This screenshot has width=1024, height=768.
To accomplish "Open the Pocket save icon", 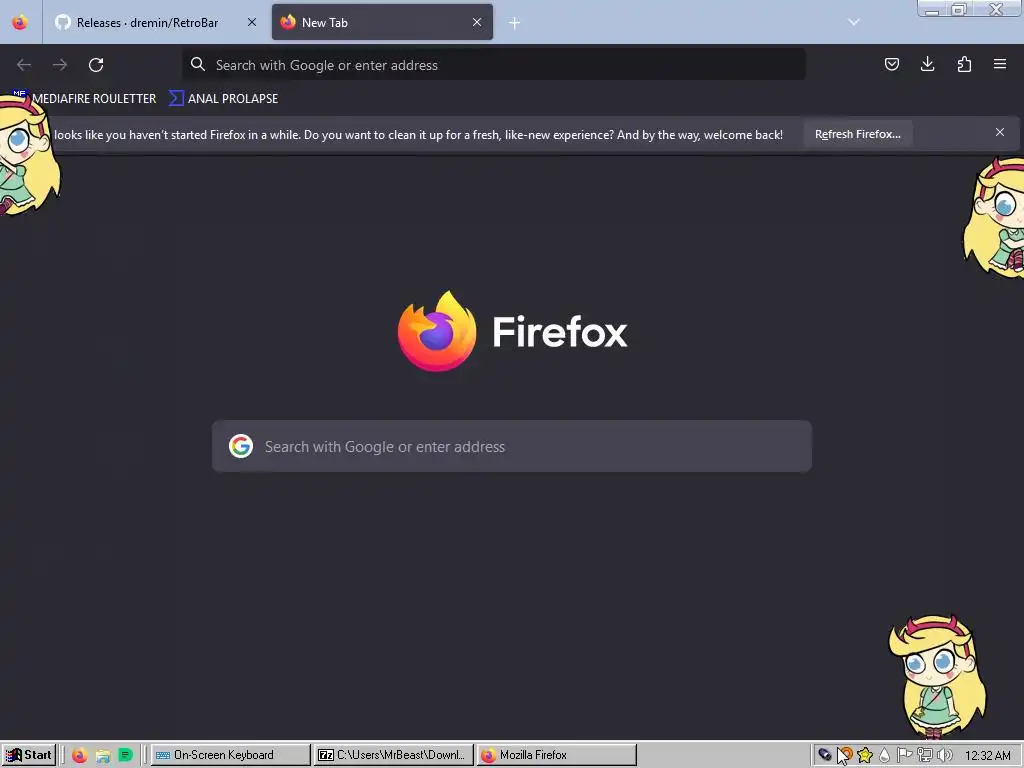I will tap(891, 64).
